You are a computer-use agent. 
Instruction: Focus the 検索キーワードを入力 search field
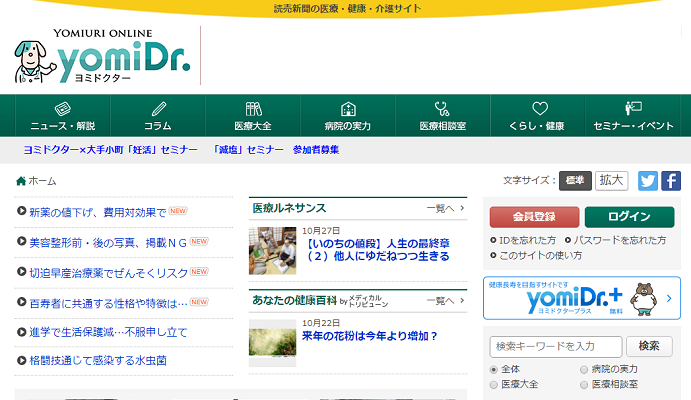click(x=556, y=347)
